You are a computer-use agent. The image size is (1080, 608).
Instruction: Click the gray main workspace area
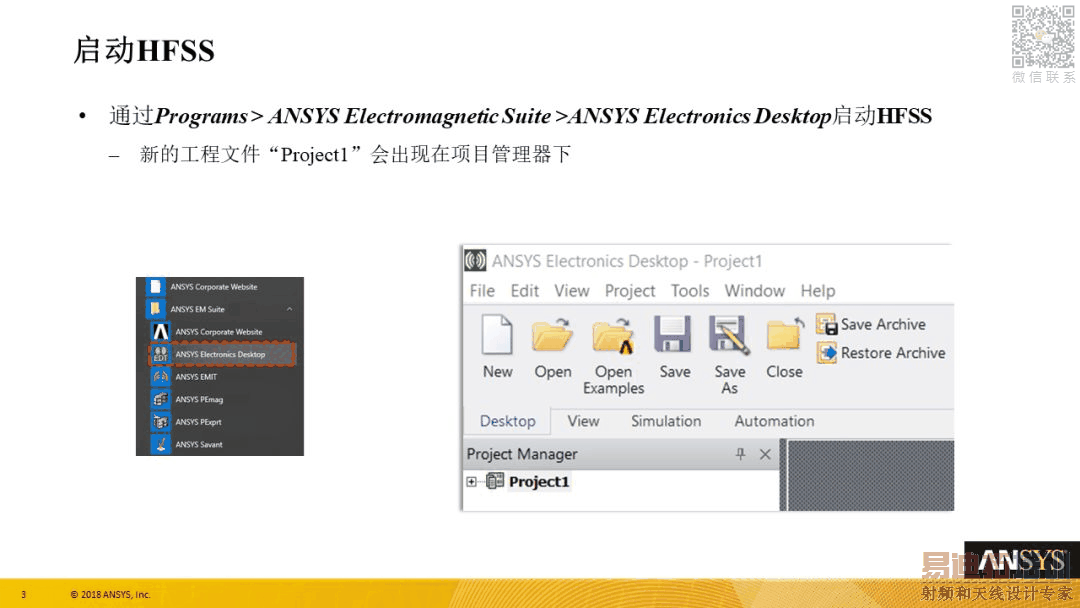pyautogui.click(x=871, y=475)
